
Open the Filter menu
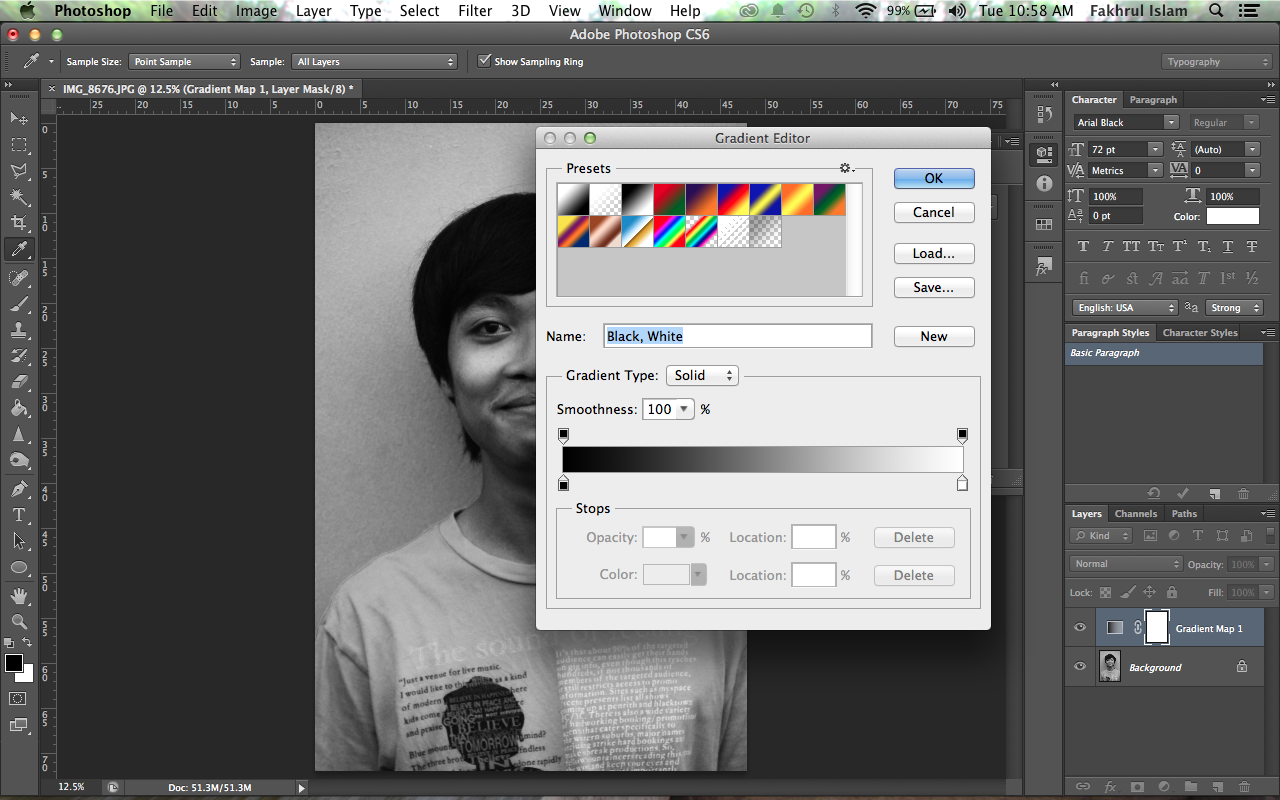[x=475, y=11]
